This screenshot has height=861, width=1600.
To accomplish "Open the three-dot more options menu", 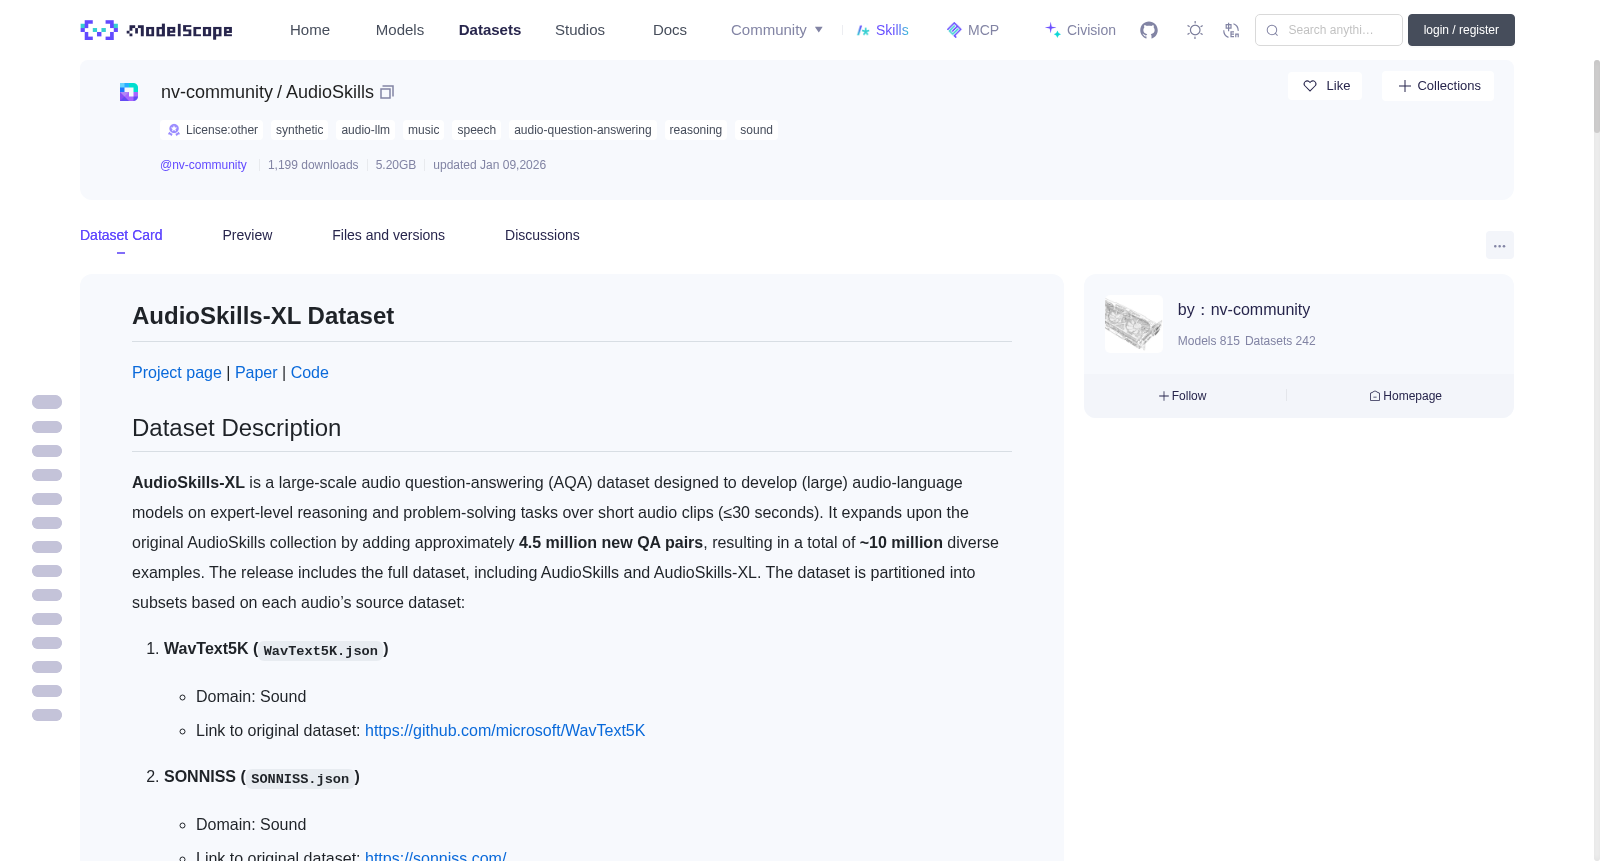I will pyautogui.click(x=1500, y=245).
